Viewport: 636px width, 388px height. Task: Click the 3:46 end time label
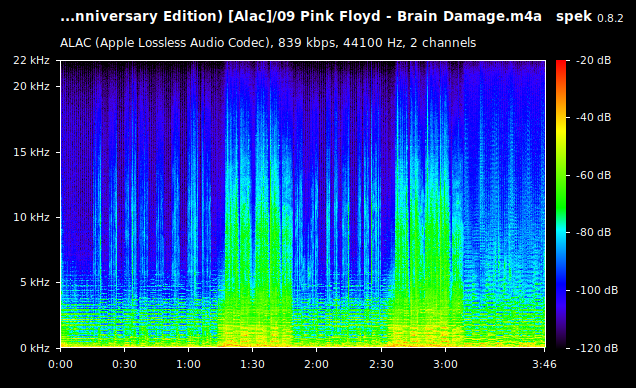pyautogui.click(x=544, y=364)
